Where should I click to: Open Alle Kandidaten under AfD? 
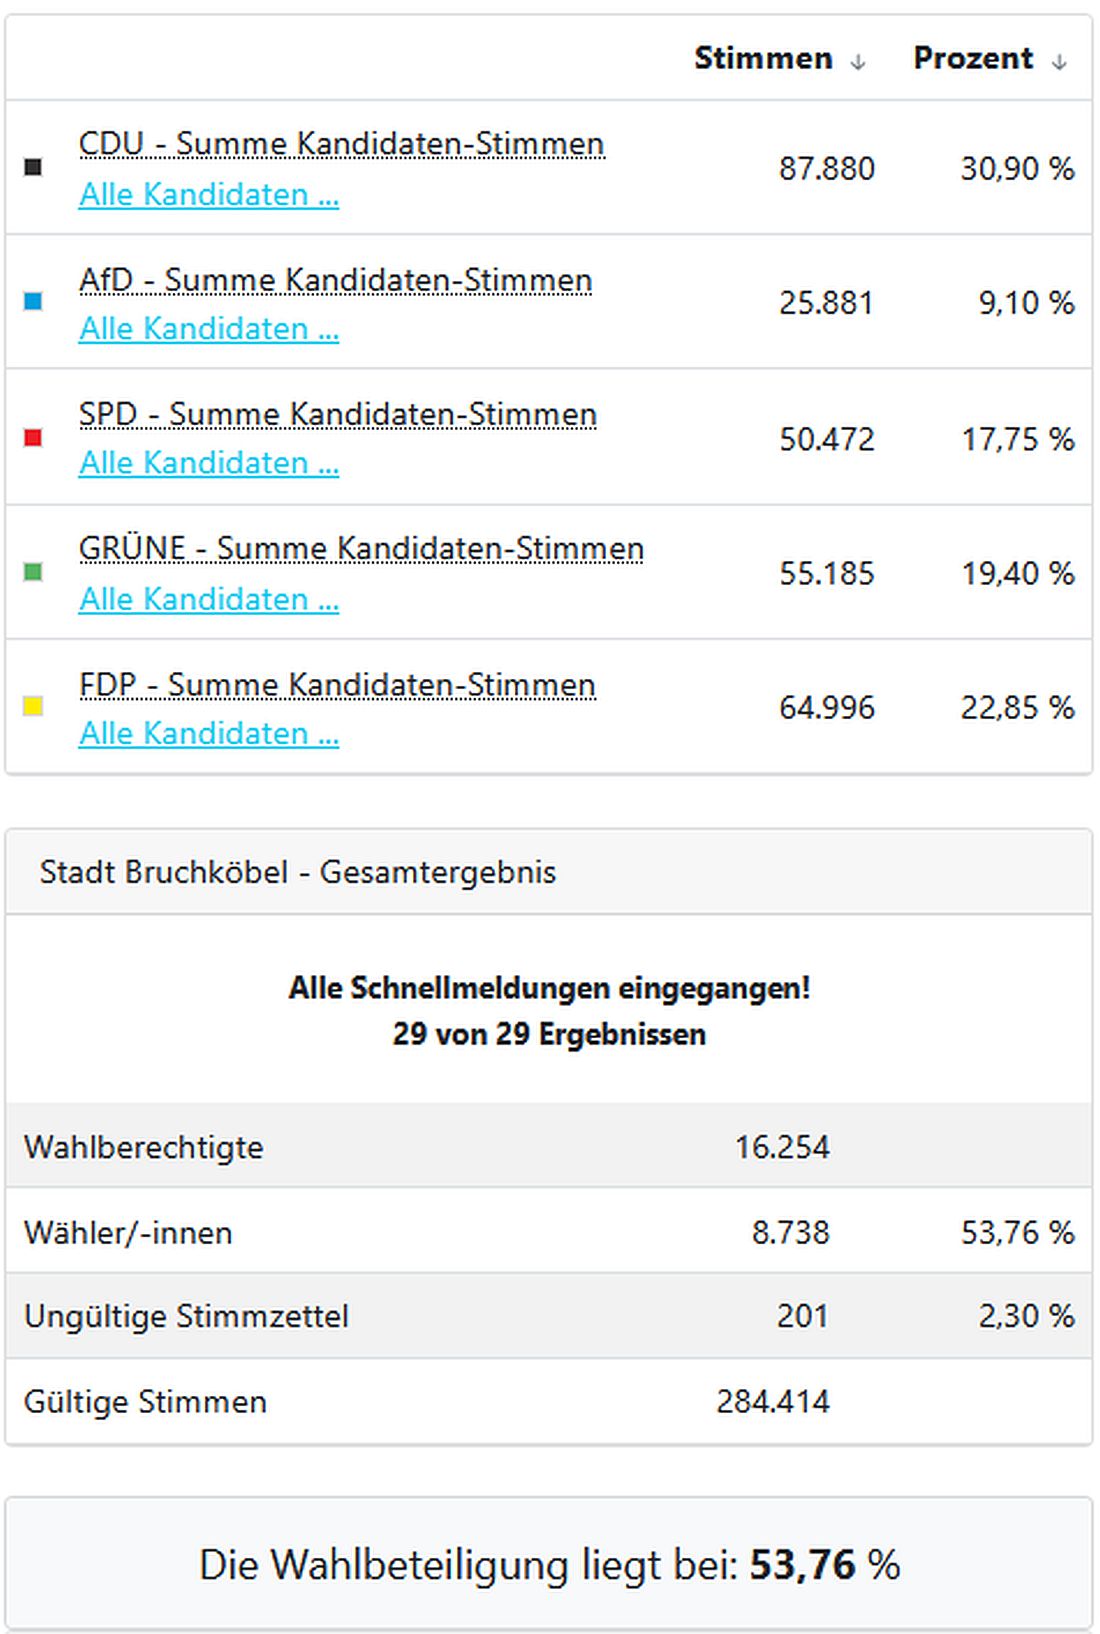[209, 329]
